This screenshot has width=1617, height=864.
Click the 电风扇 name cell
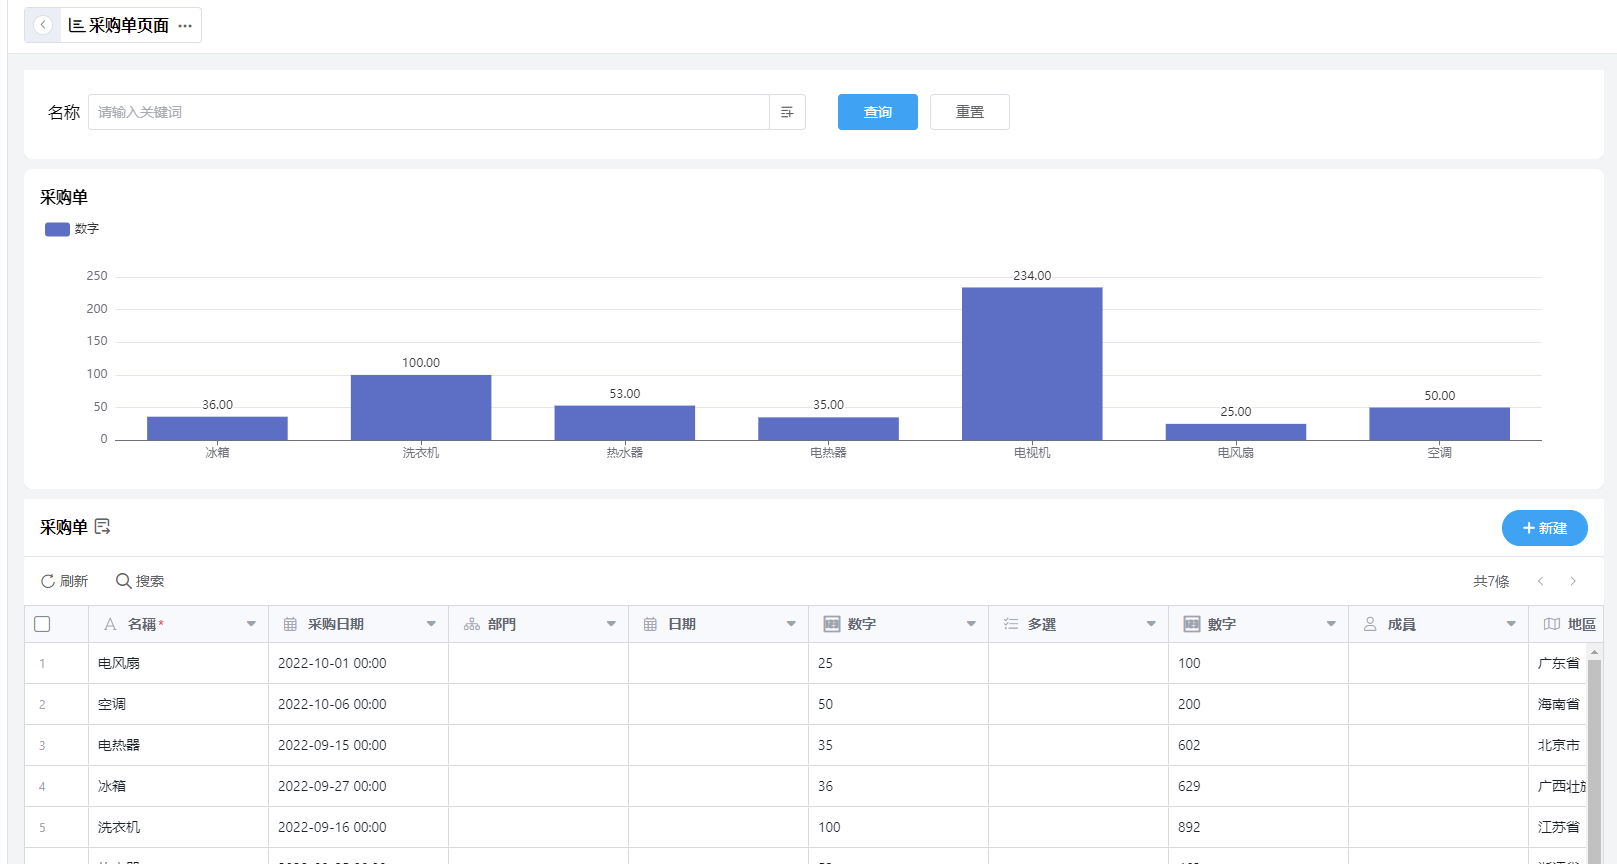(x=178, y=663)
